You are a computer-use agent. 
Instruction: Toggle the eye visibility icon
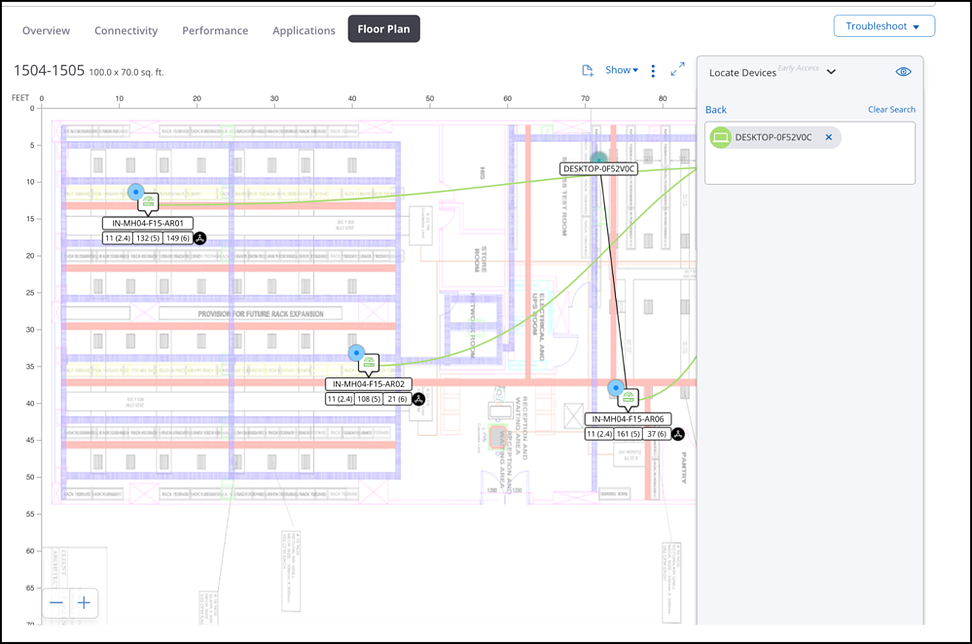(x=903, y=72)
